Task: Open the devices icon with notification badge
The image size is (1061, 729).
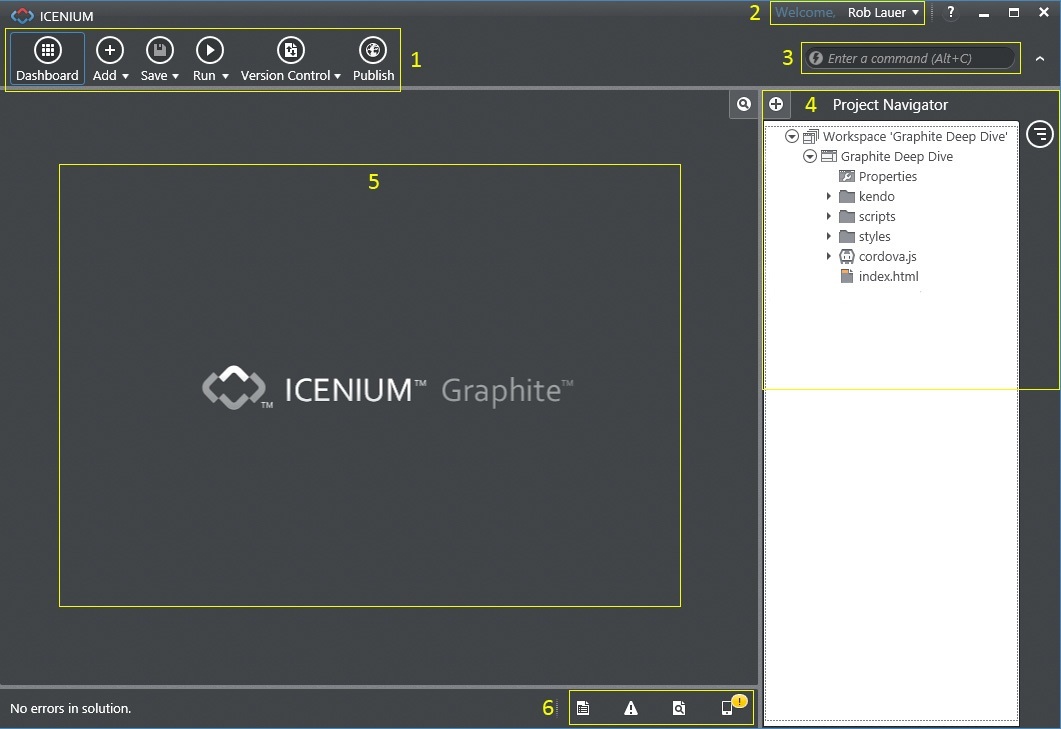Action: click(732, 706)
